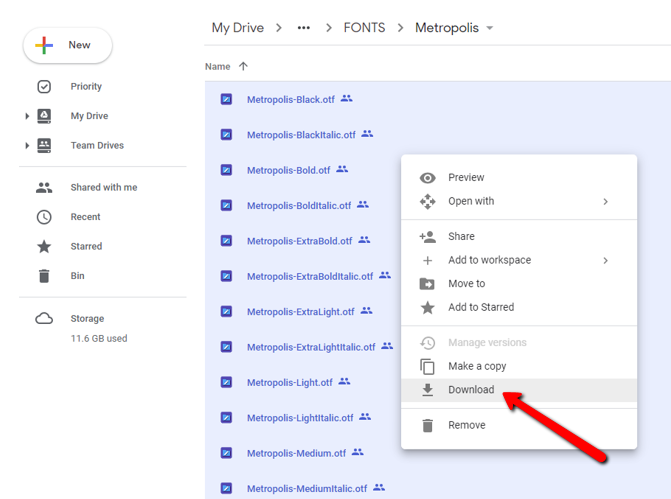Click the Remove trash icon in context menu
This screenshot has width=671, height=499.
point(427,425)
